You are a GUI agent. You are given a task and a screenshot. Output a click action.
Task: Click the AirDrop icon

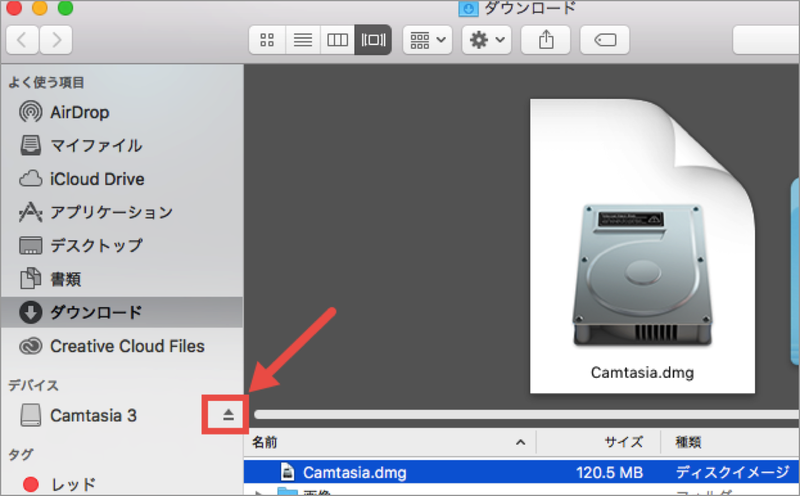tap(31, 112)
